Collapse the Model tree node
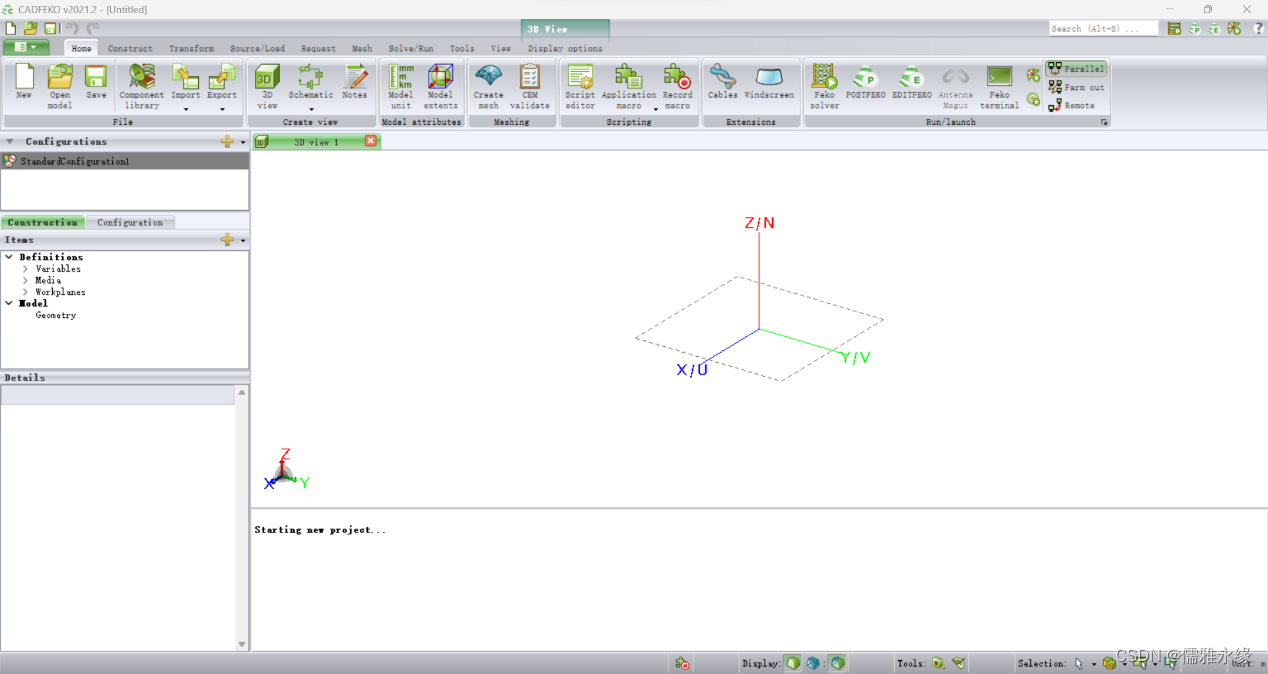Viewport: 1268px width, 674px height. click(x=9, y=303)
